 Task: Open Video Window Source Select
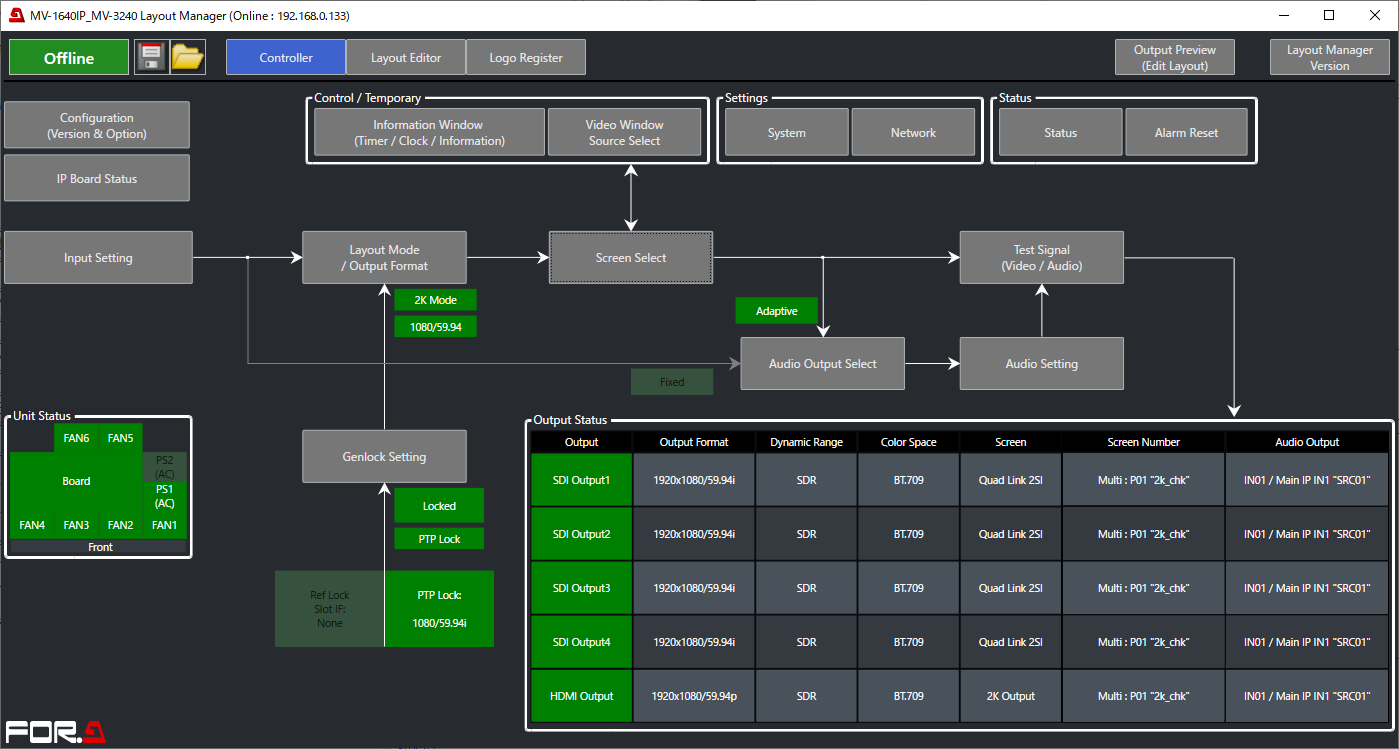[624, 133]
